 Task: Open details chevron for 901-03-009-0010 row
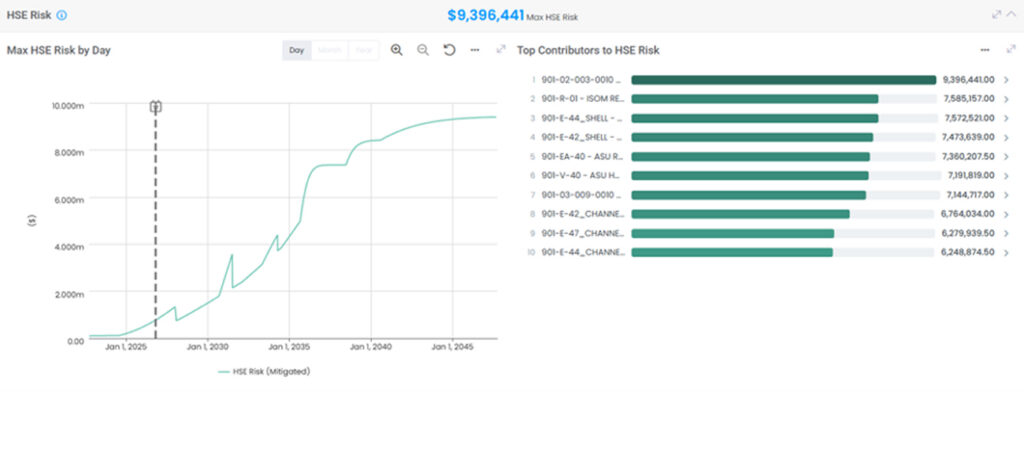[1006, 195]
